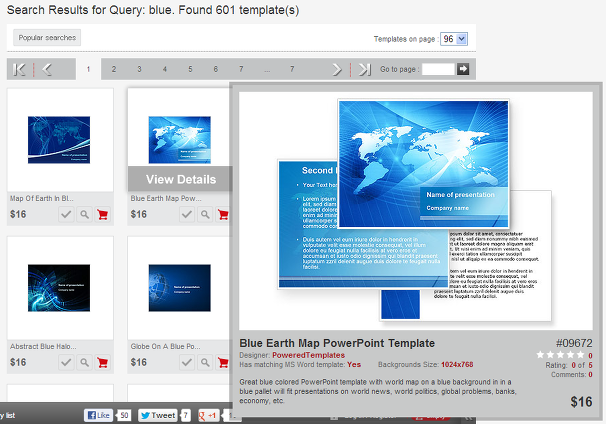This screenshot has height=424, width=606.
Task: Checkmark icon for Map Of Earth In Bl...
Action: 66,214
